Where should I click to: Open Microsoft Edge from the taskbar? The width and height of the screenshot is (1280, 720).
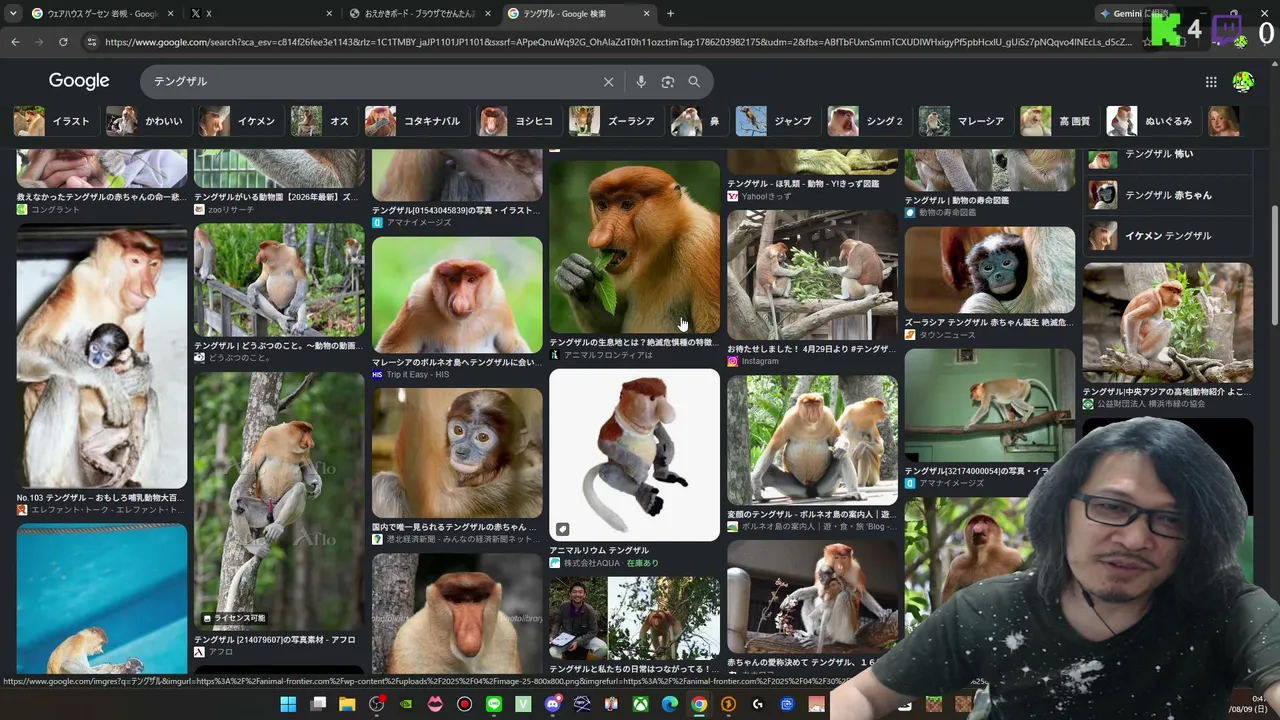[x=670, y=704]
